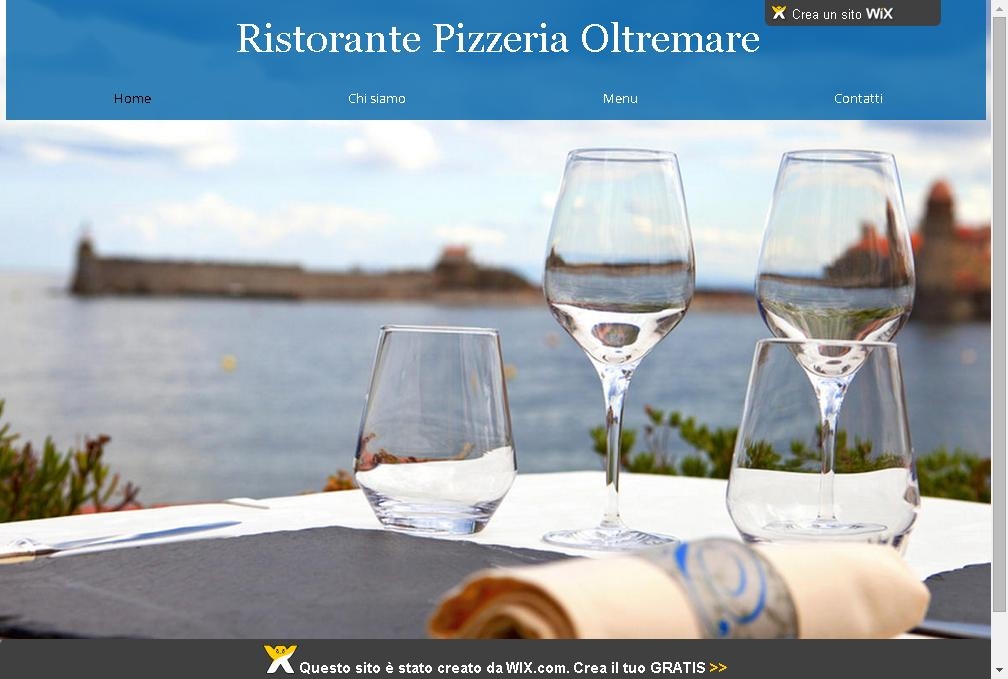Click the scrollbar up arrow
Viewport: 1008px width, 679px height.
tap(1000, 6)
